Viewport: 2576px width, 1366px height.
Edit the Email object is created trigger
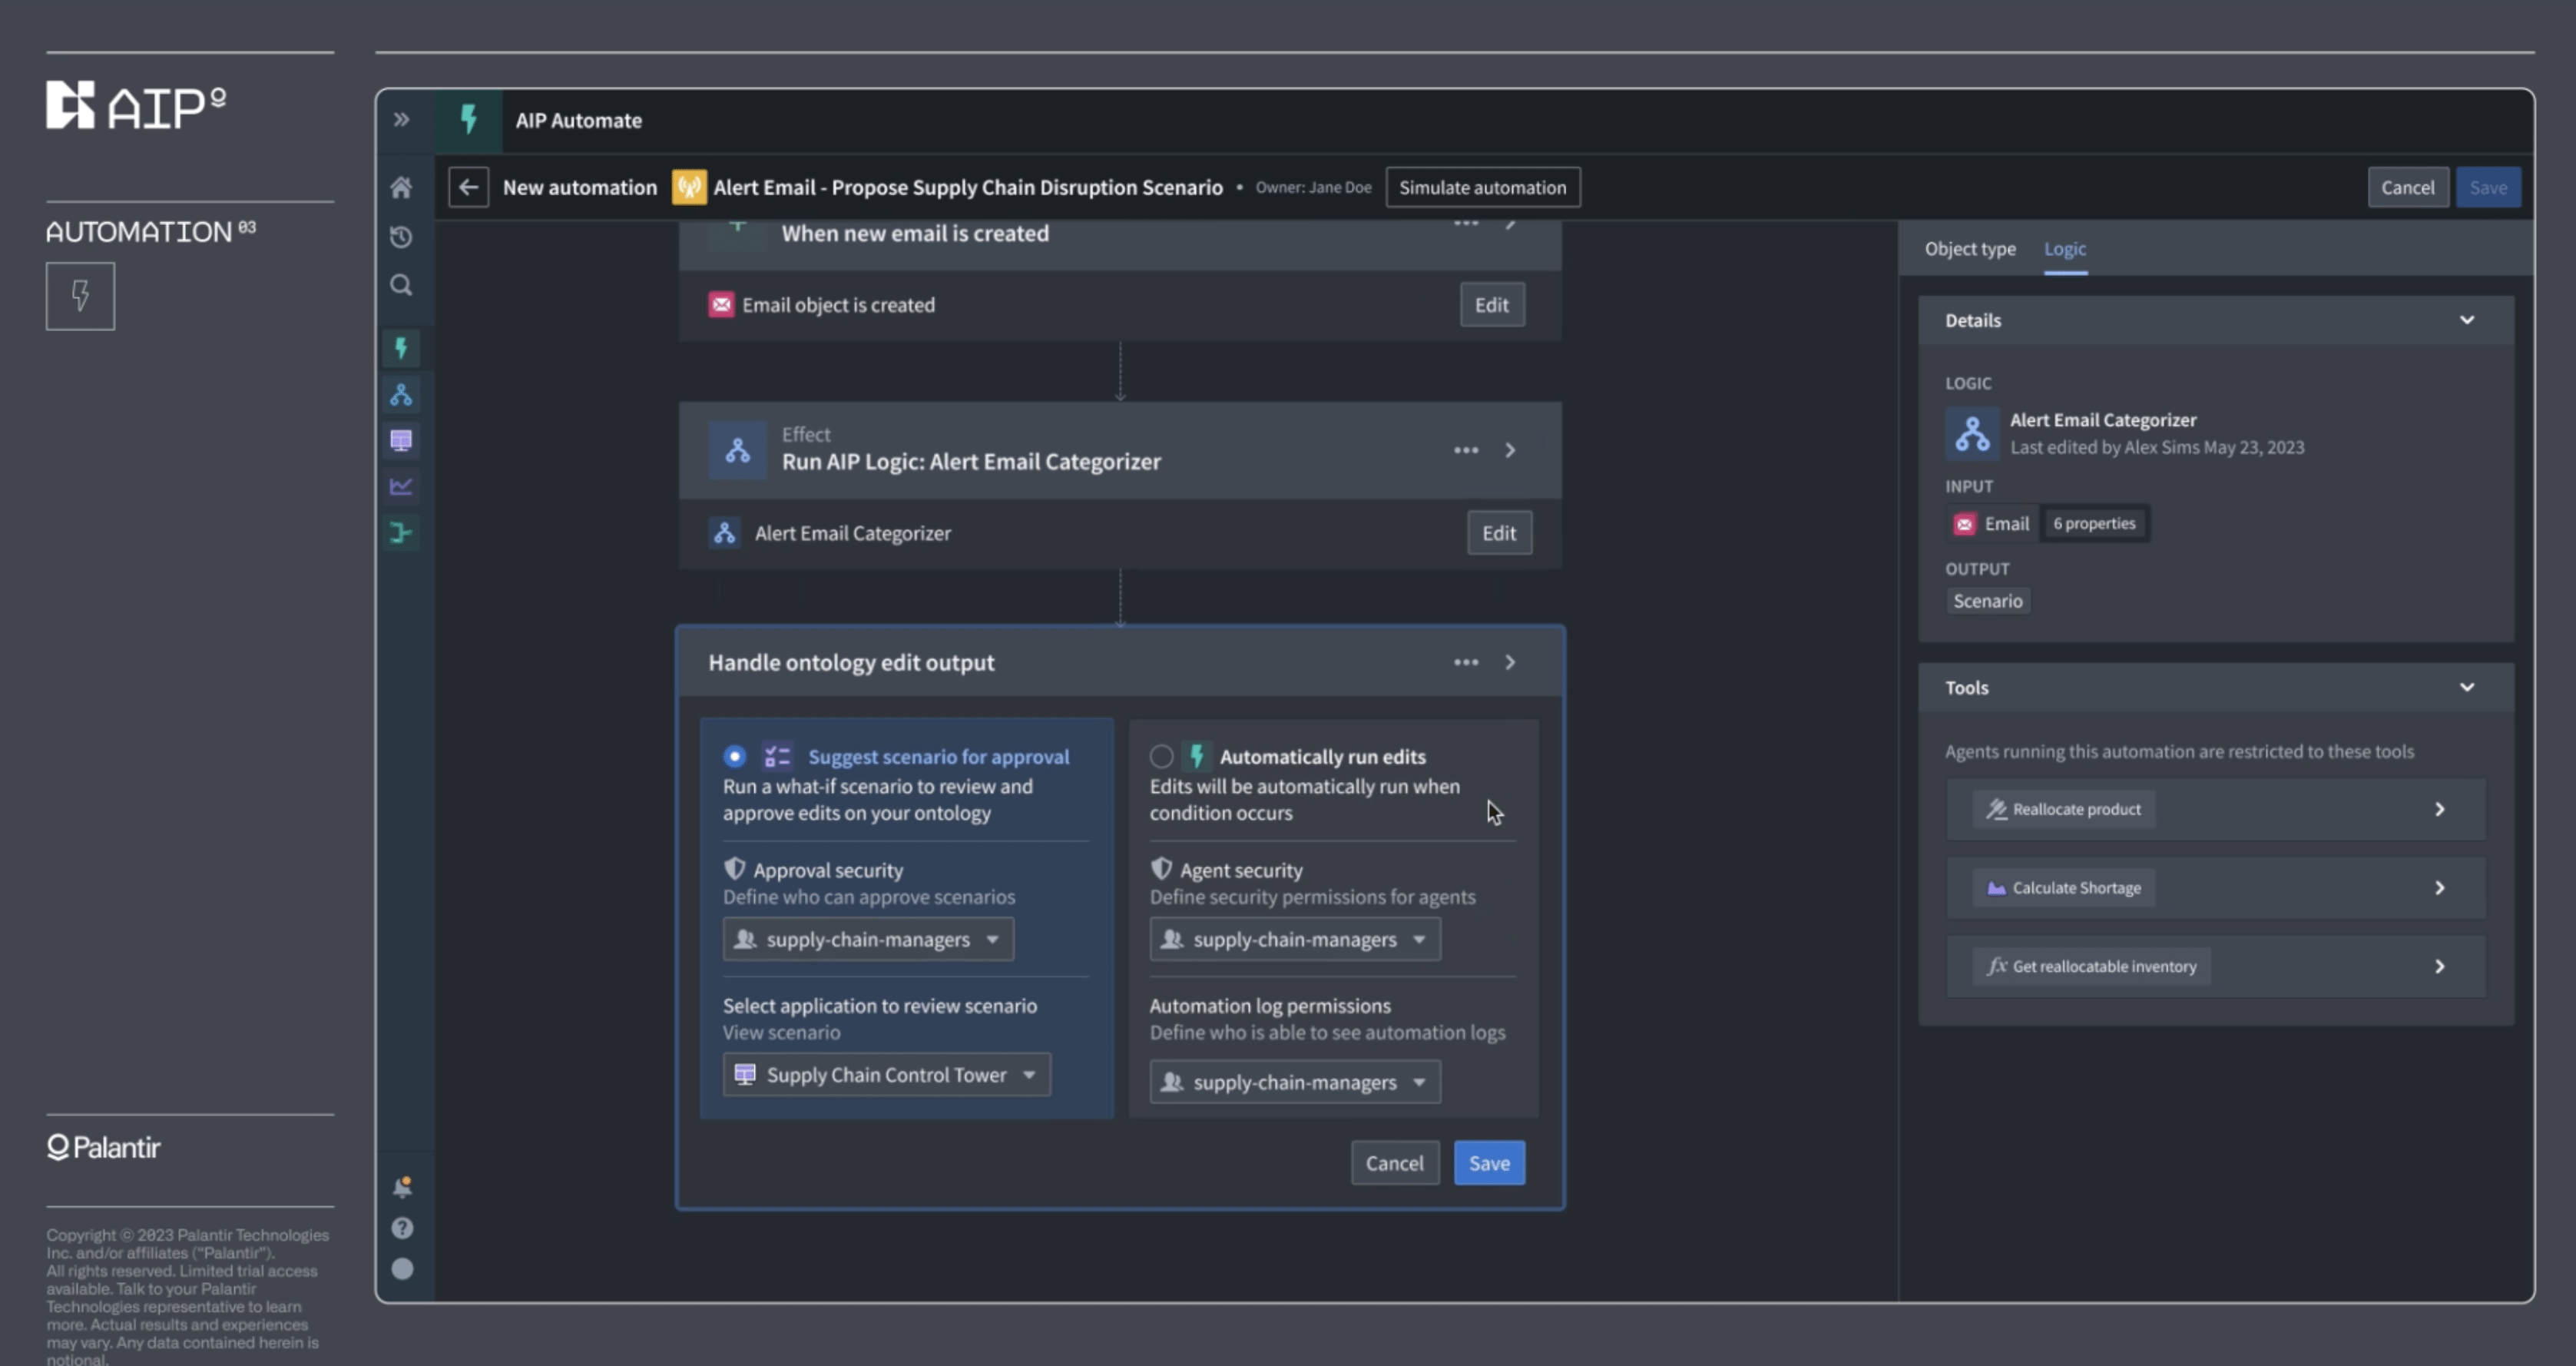point(1492,304)
